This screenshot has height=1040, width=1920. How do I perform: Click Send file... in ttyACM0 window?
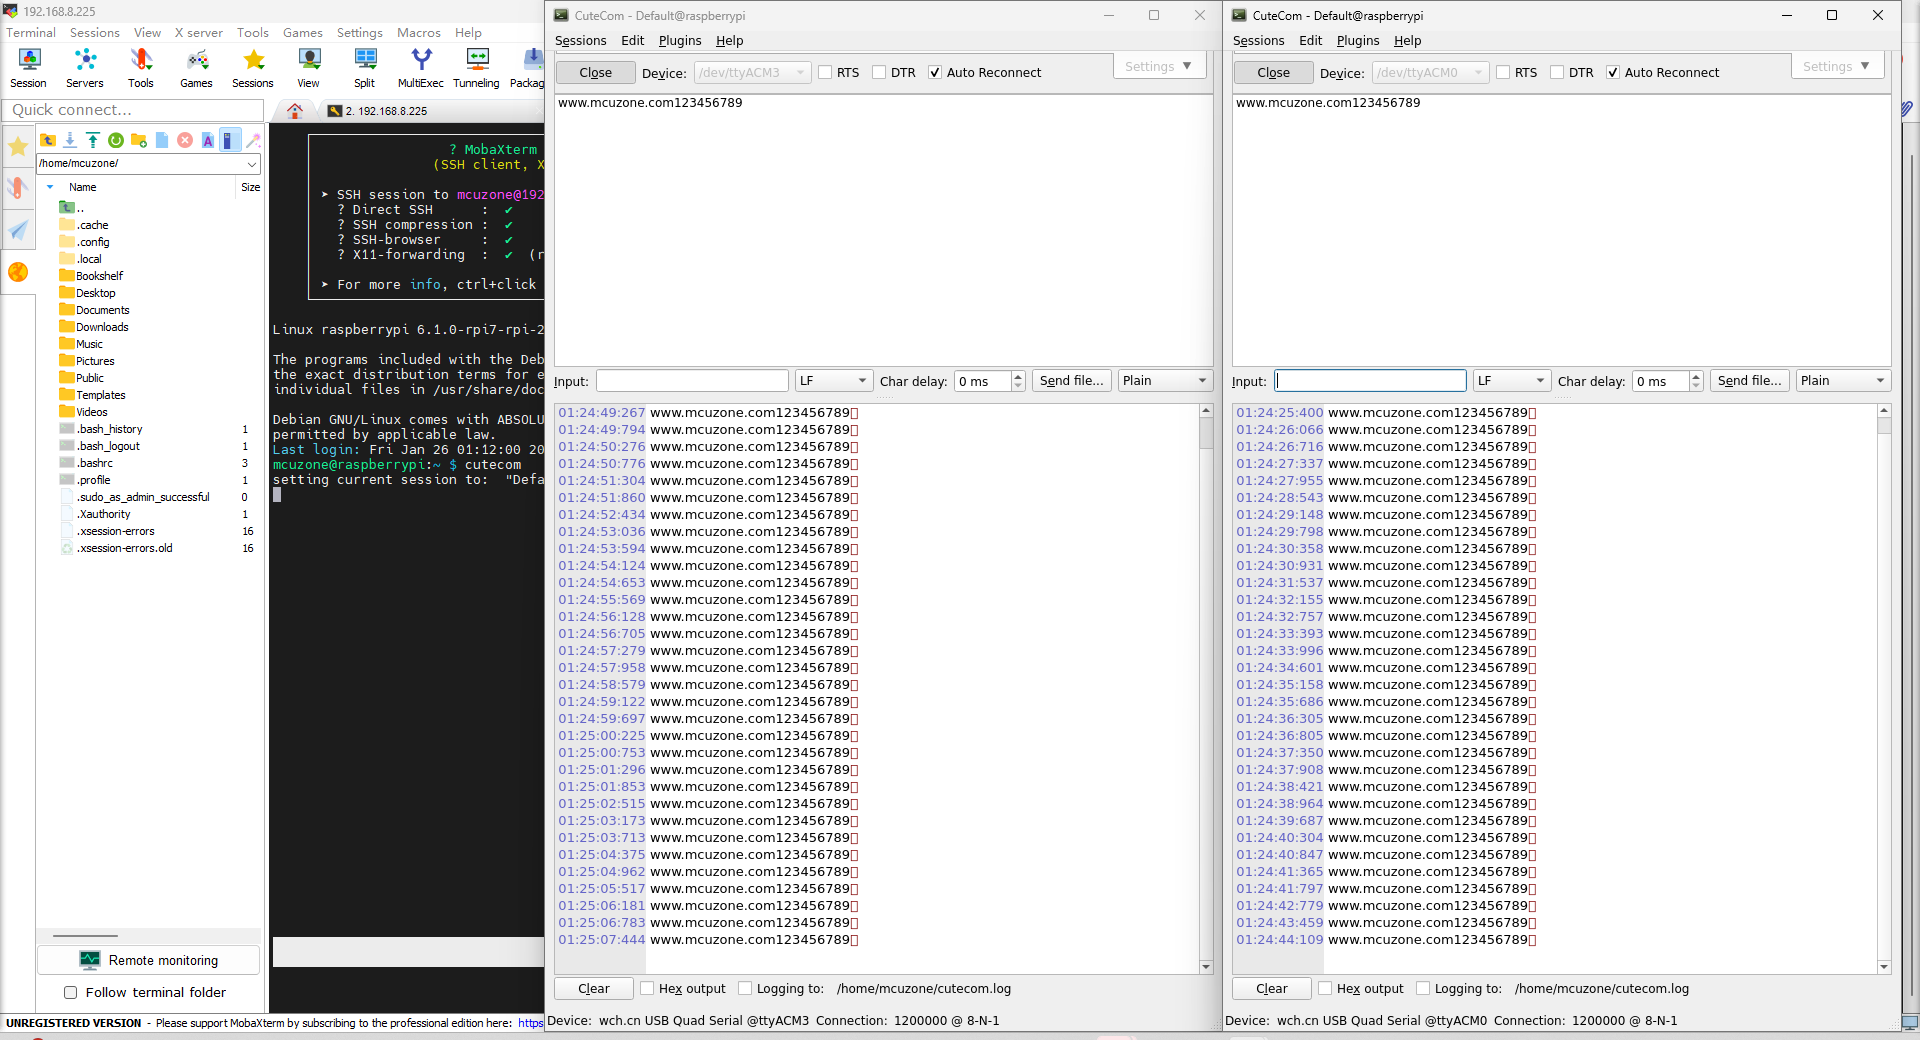pos(1749,381)
